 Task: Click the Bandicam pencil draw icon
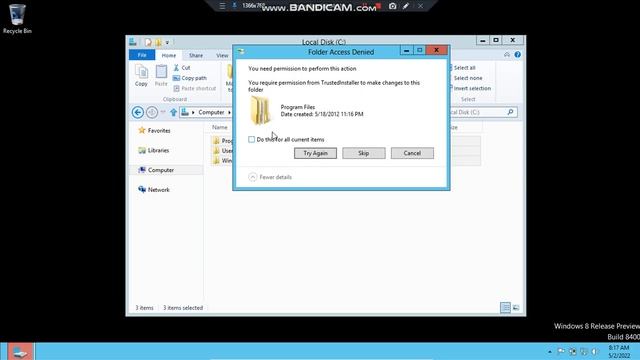(406, 6)
